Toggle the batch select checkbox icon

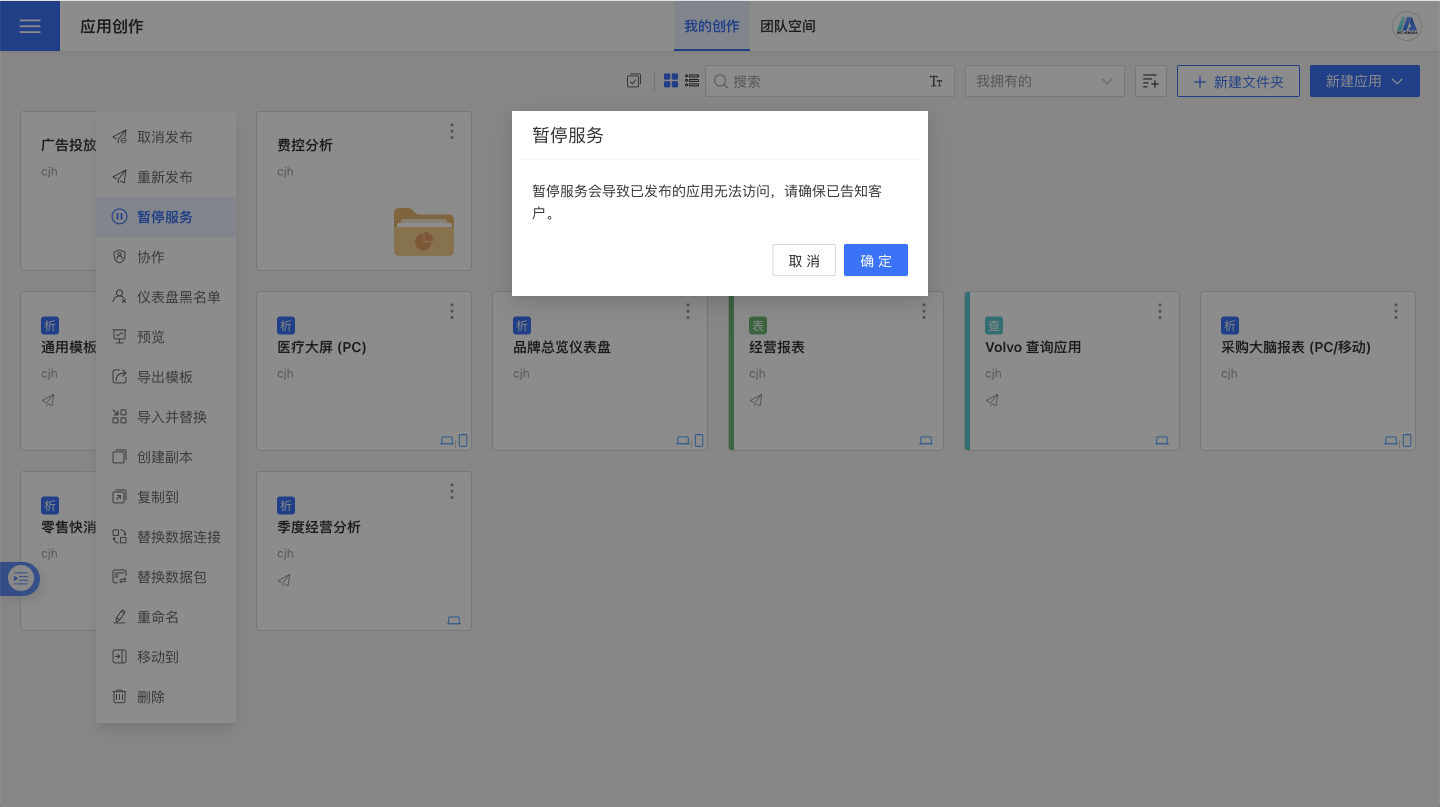634,81
